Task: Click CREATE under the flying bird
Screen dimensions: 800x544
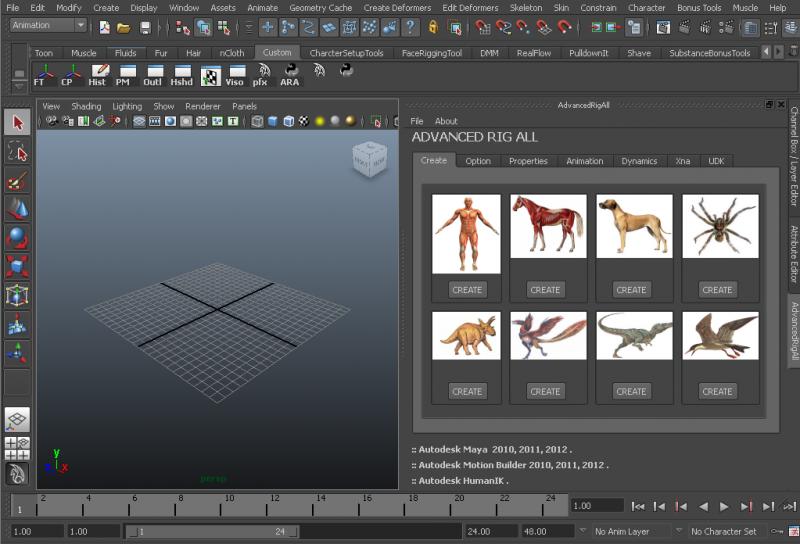Action: [717, 391]
